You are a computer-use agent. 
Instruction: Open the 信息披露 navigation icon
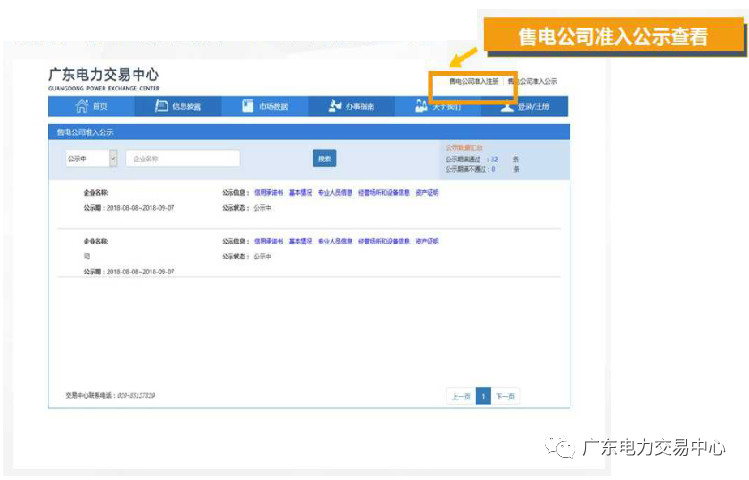click(161, 107)
